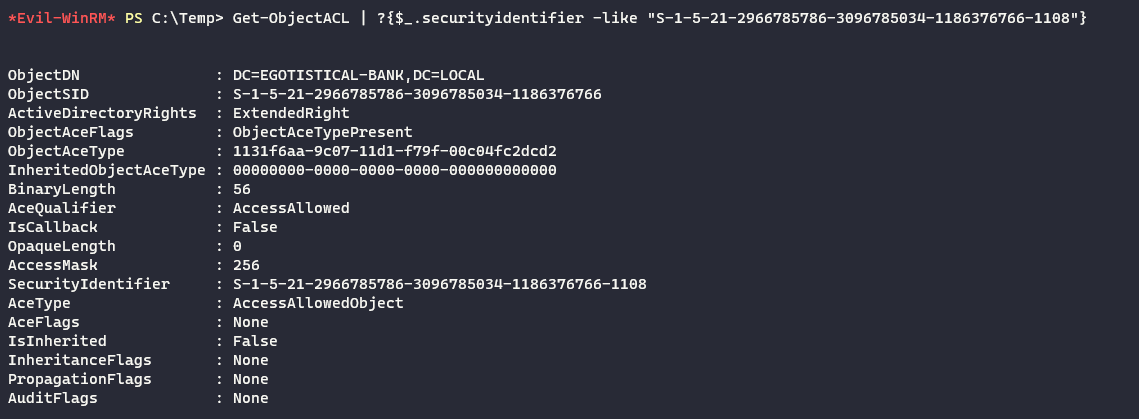1139x419 pixels.
Task: Click the SecurityIdentifier value ending in 1108
Action: (439, 284)
